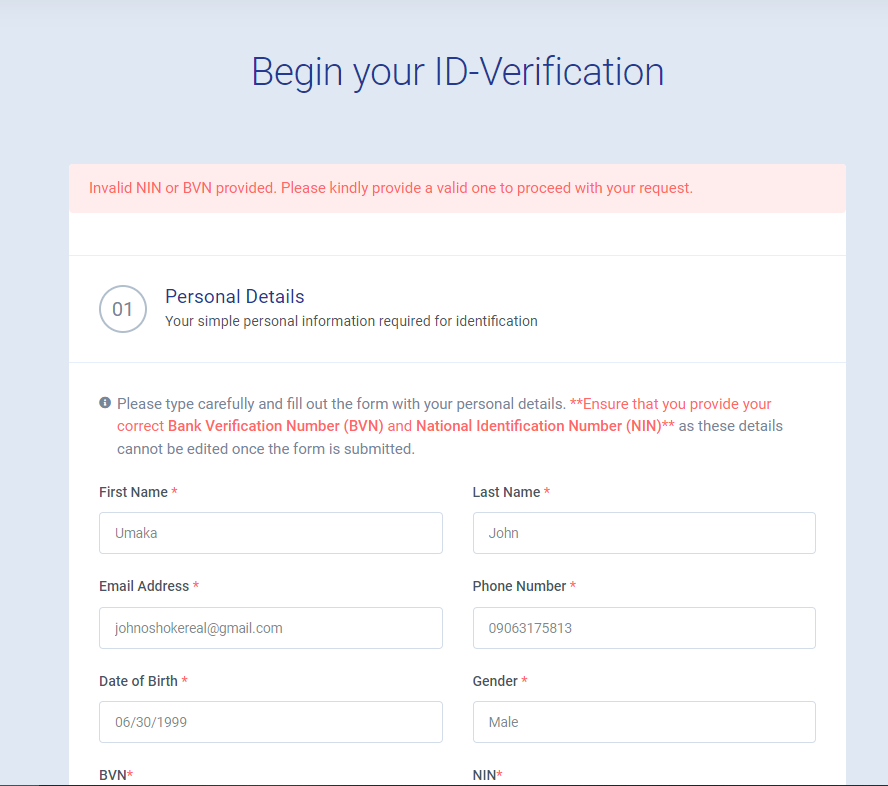Click the First Name label
This screenshot has width=888, height=786.
tap(133, 492)
